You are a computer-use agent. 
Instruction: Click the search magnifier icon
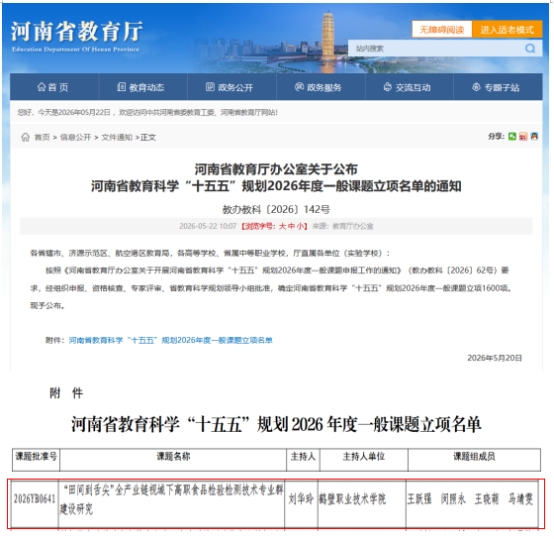(x=530, y=48)
